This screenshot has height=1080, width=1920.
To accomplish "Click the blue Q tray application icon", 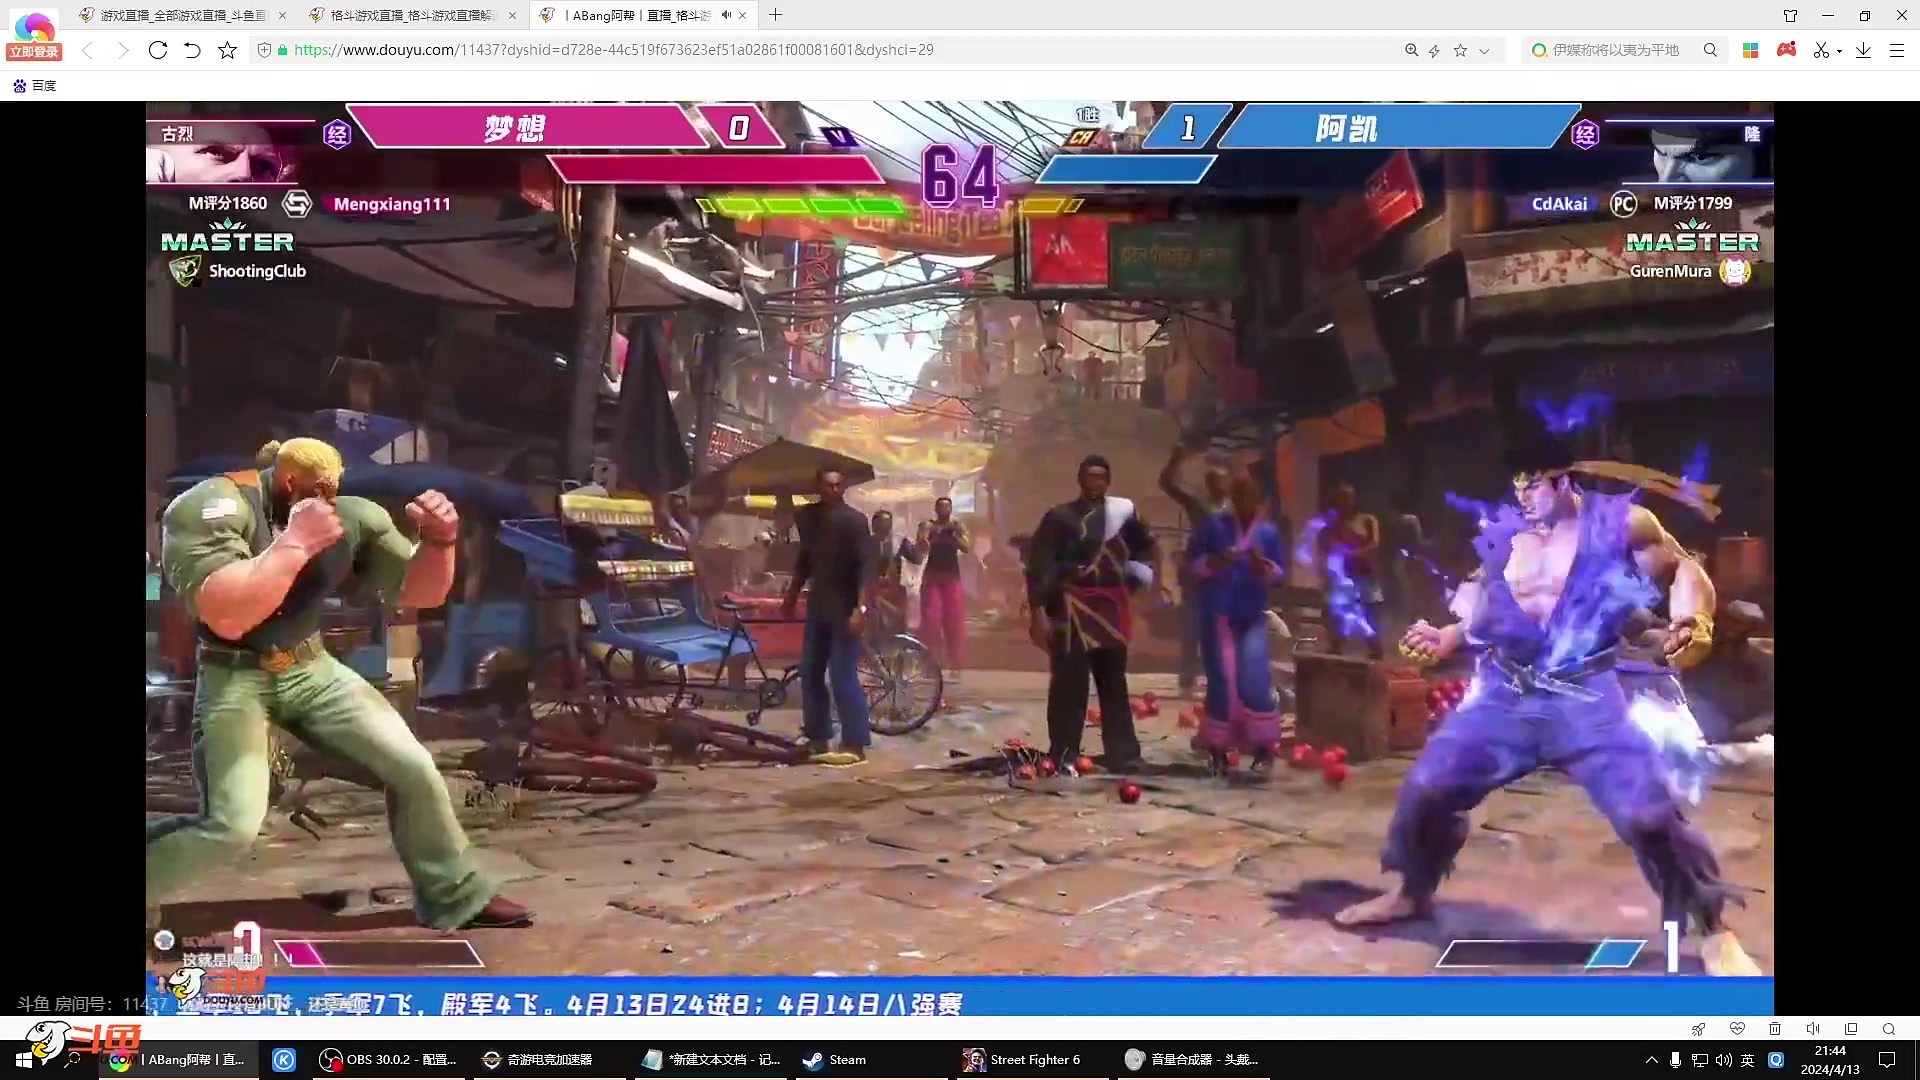I will point(1776,1060).
